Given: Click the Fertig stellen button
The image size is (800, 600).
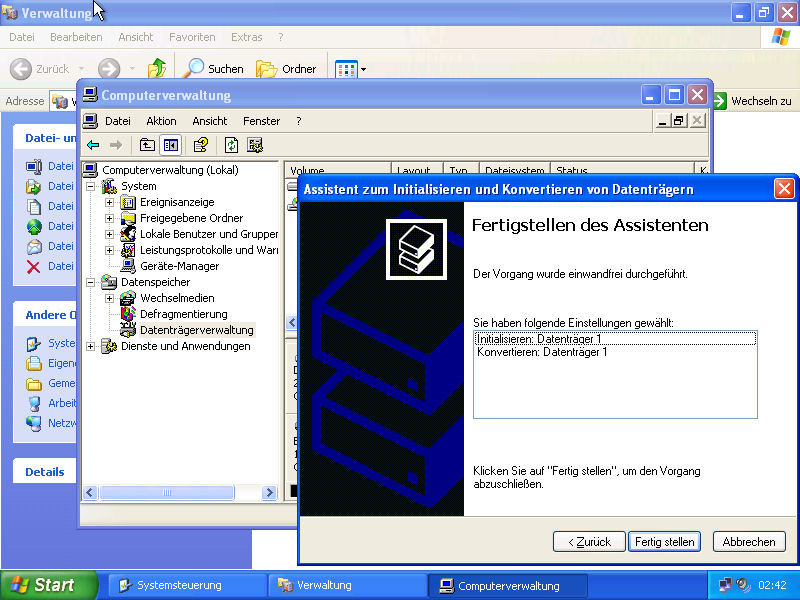Looking at the screenshot, I should [664, 541].
